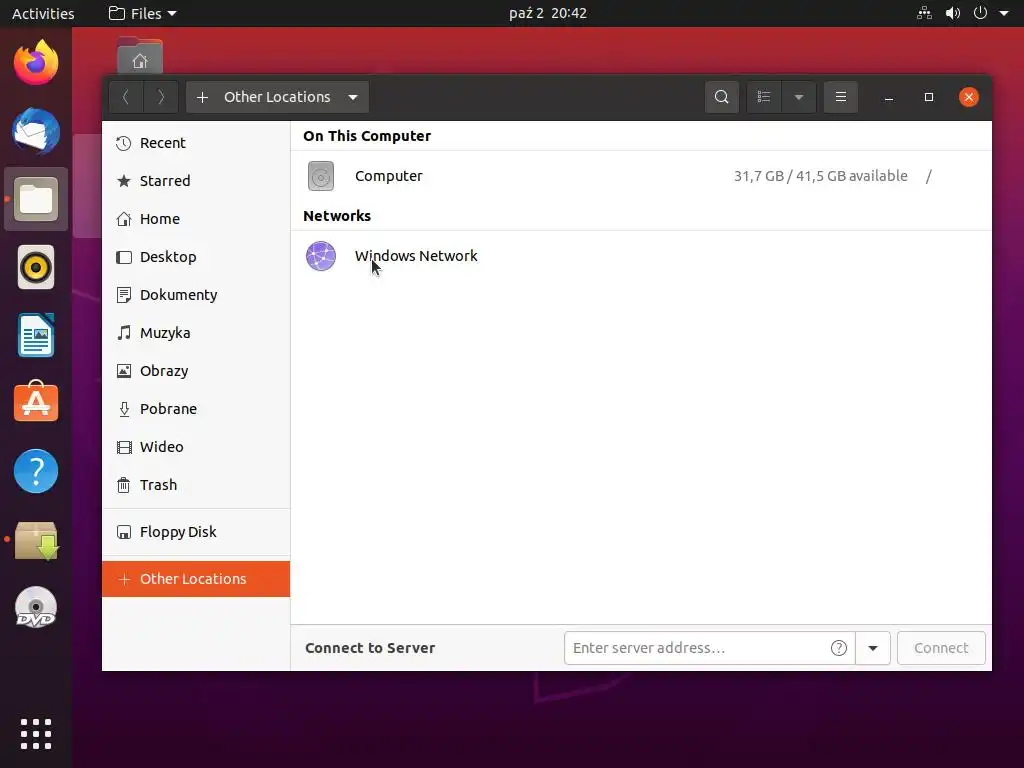Image resolution: width=1024 pixels, height=768 pixels.
Task: Show the applications grid
Action: coord(36,734)
